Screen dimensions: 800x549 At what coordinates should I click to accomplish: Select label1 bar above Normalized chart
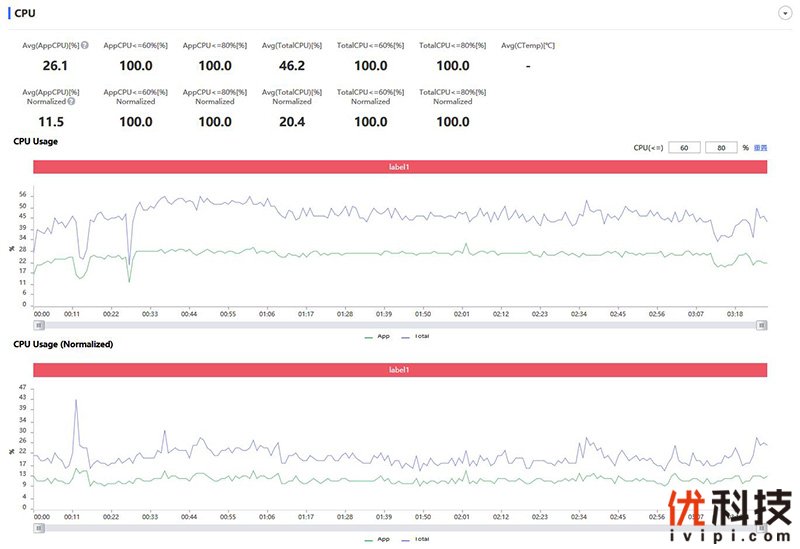tap(399, 370)
